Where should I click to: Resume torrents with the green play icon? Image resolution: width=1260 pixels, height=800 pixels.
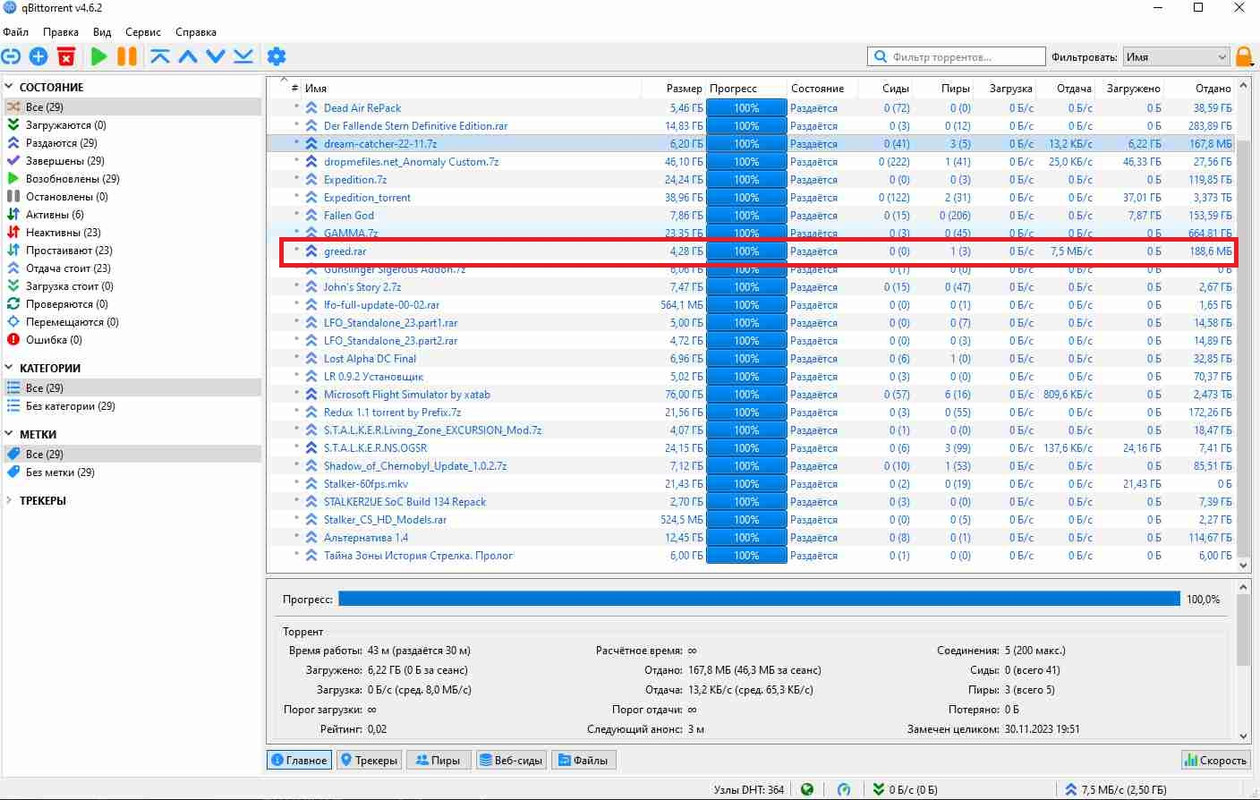[99, 57]
